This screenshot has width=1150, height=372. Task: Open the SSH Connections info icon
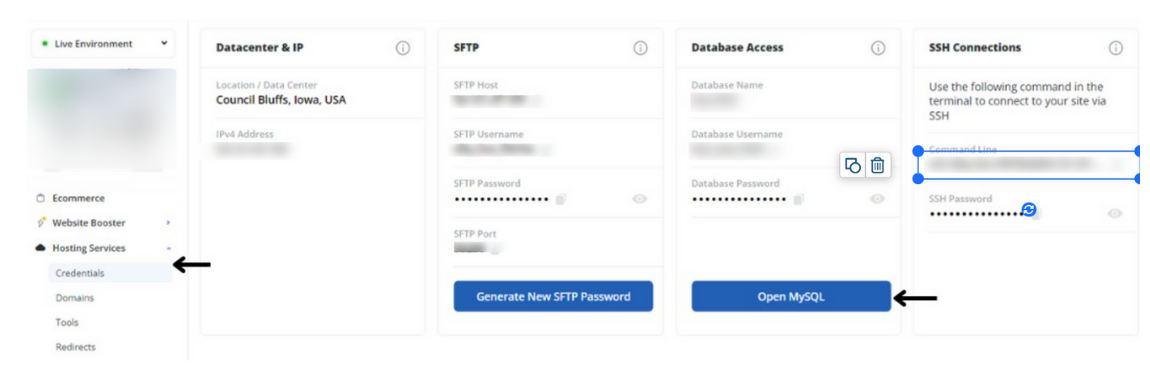click(1116, 48)
